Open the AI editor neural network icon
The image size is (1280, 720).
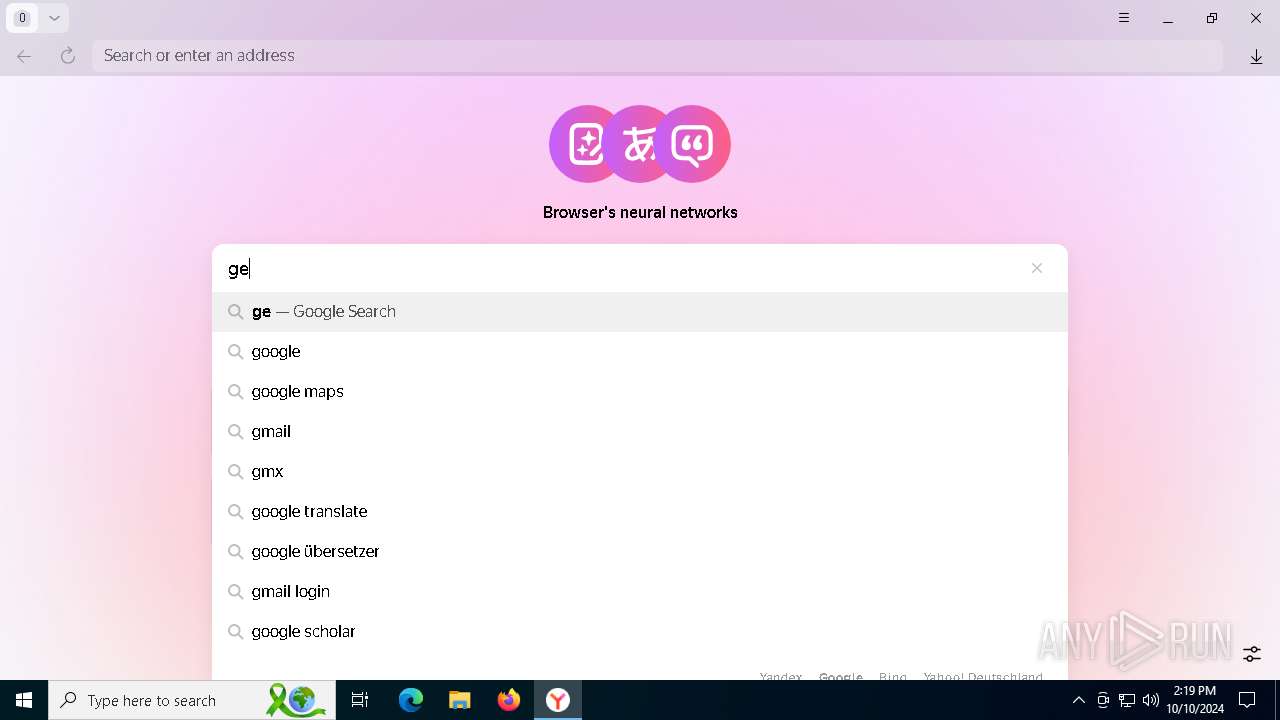point(583,144)
